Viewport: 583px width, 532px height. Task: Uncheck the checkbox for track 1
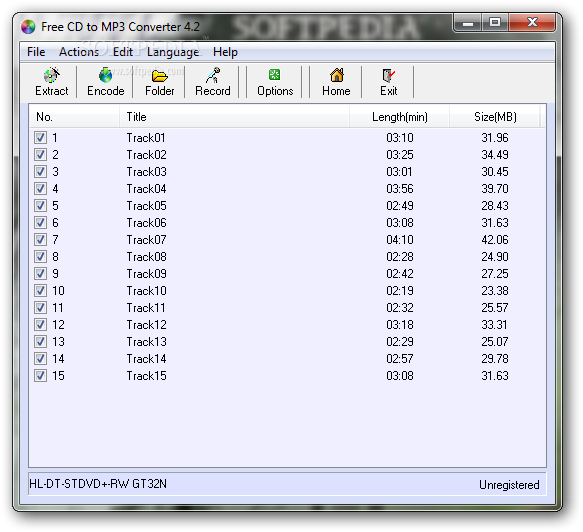(40, 138)
